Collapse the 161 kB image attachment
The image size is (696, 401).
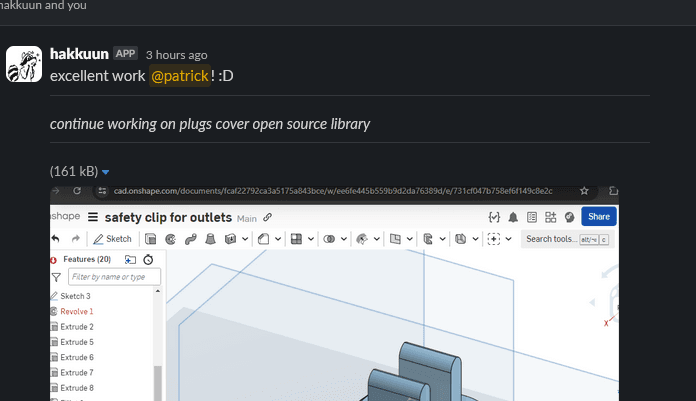click(105, 171)
